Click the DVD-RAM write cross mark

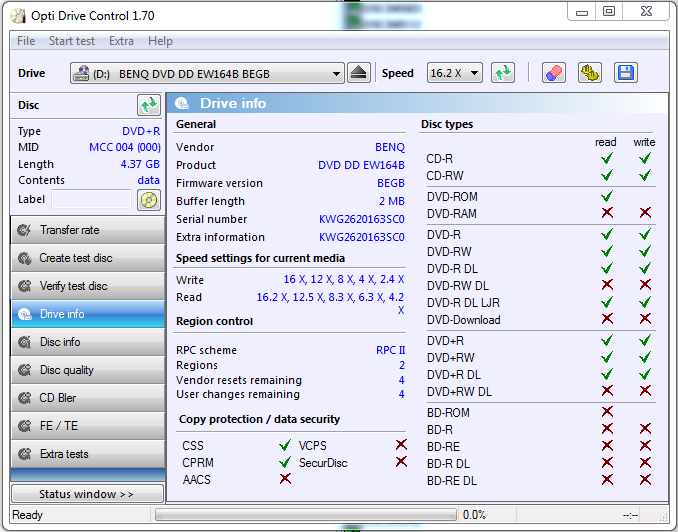point(645,212)
